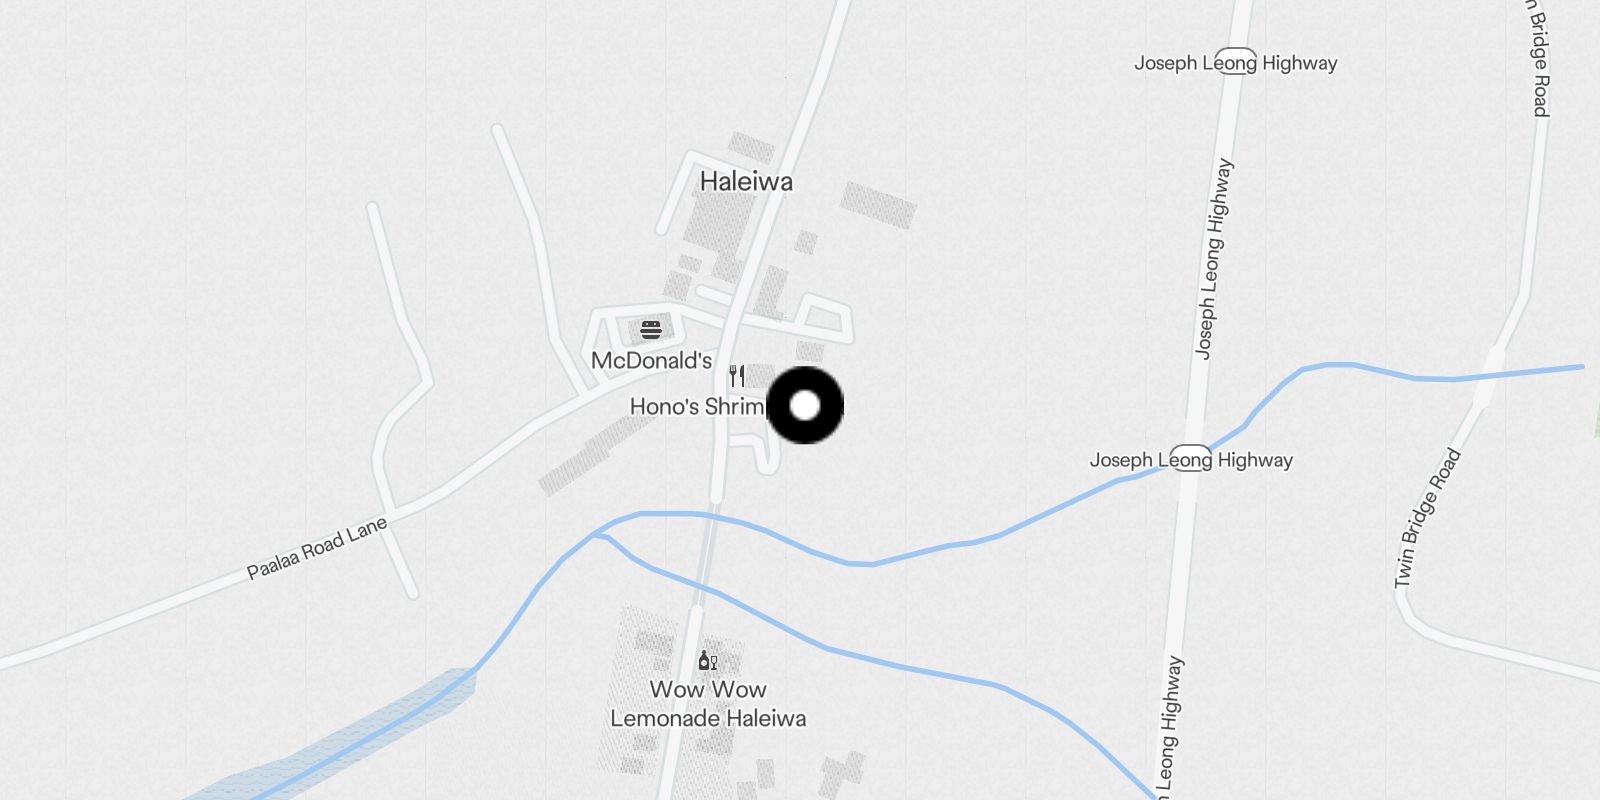Select the gray building footprint east of the Haleiwa label
This screenshot has width=1600, height=800.
pos(878,205)
